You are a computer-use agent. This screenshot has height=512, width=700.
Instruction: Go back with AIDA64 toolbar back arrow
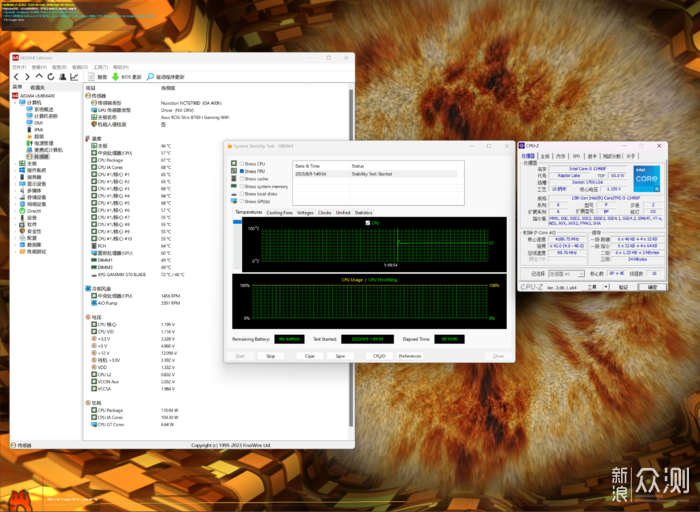click(16, 77)
